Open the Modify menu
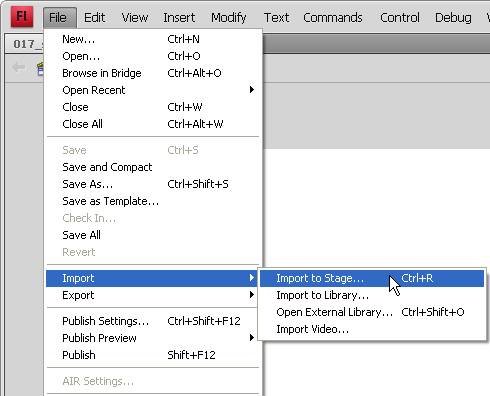490x396 pixels. coord(229,17)
